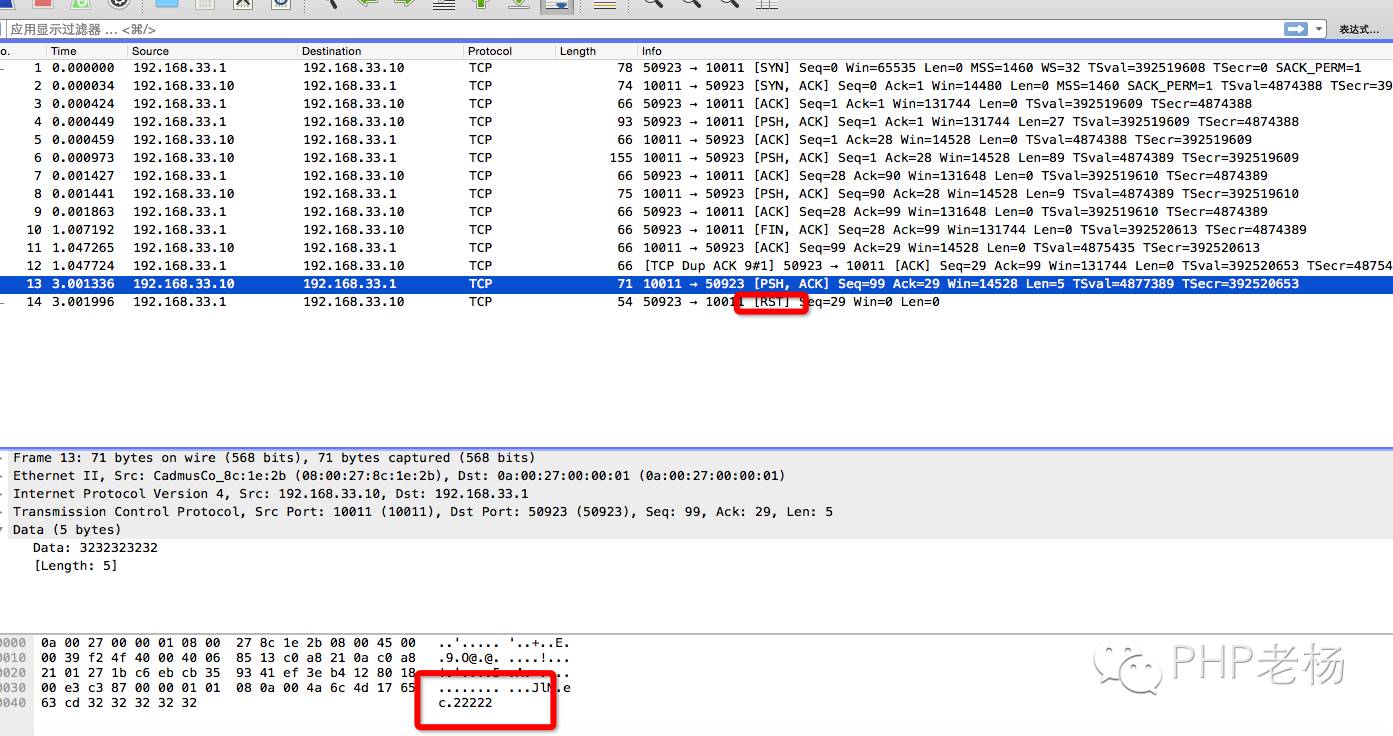Sort by the Time column header
This screenshot has width=1393, height=736.
pyautogui.click(x=63, y=51)
